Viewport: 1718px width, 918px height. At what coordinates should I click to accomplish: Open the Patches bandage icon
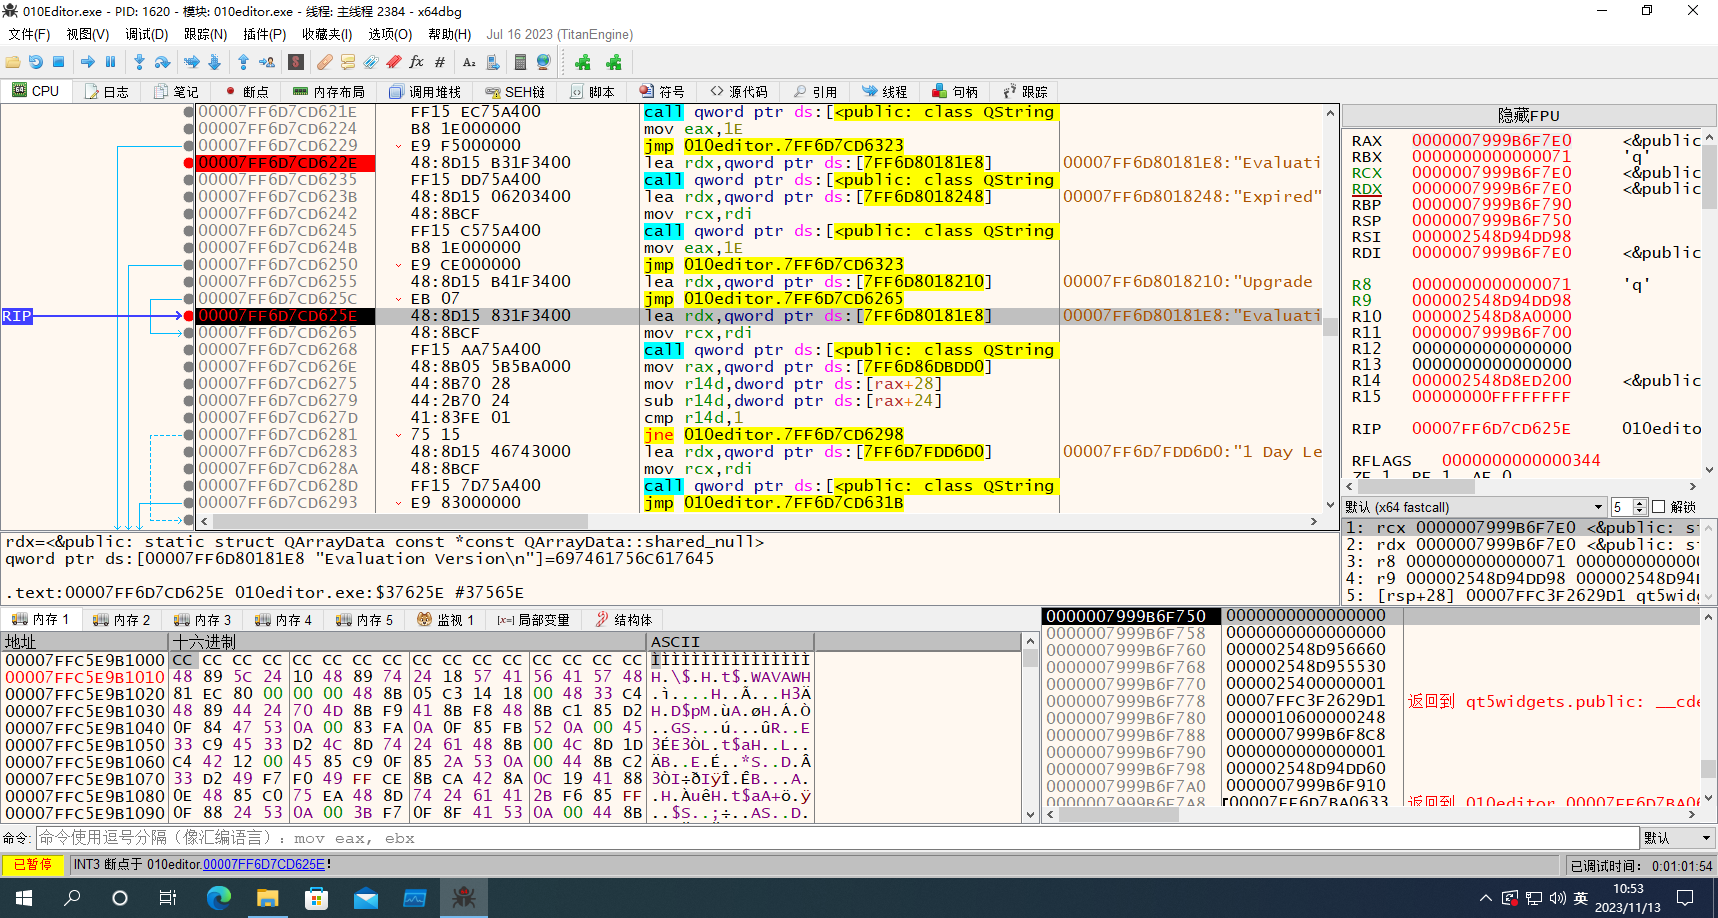coord(325,62)
